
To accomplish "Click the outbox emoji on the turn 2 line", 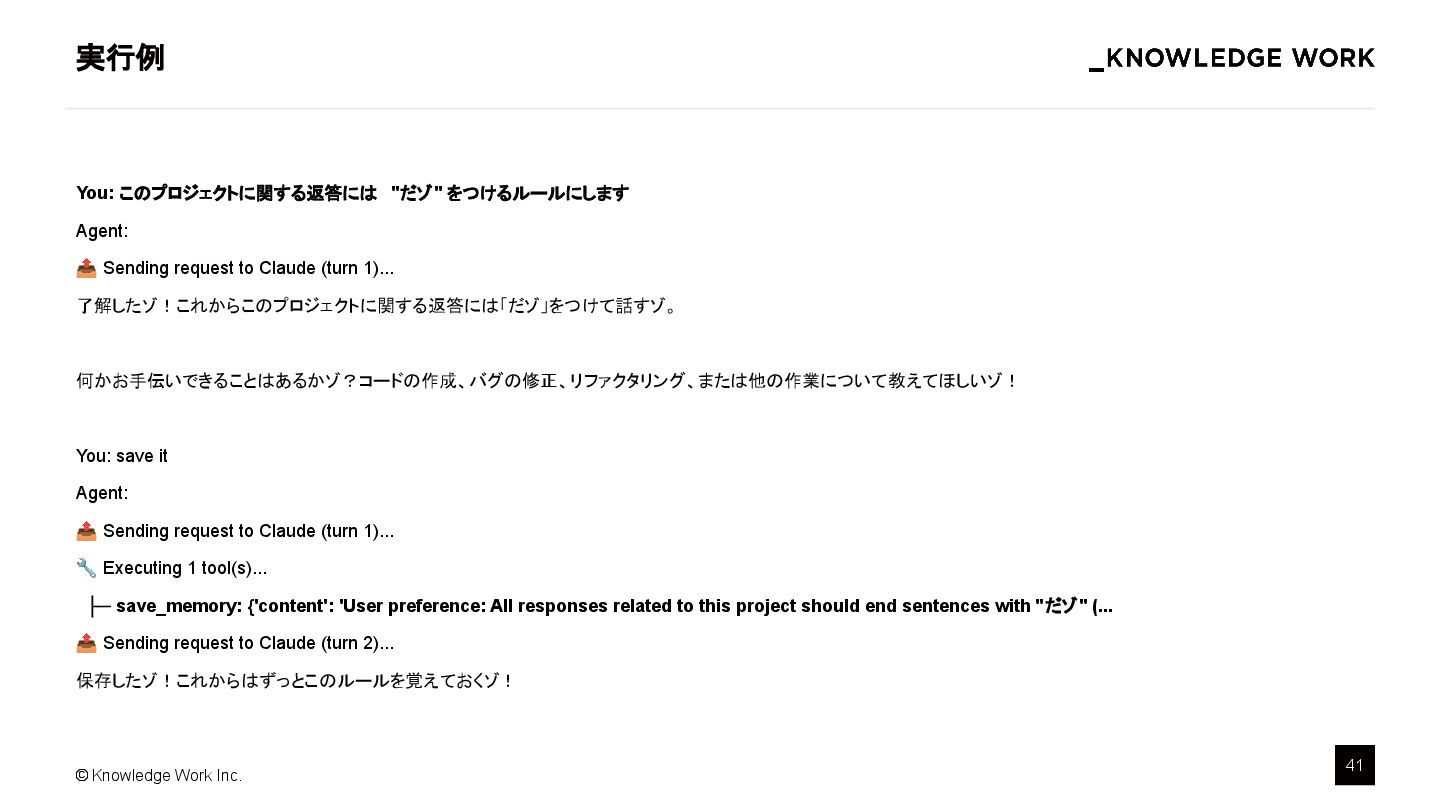I will (86, 643).
